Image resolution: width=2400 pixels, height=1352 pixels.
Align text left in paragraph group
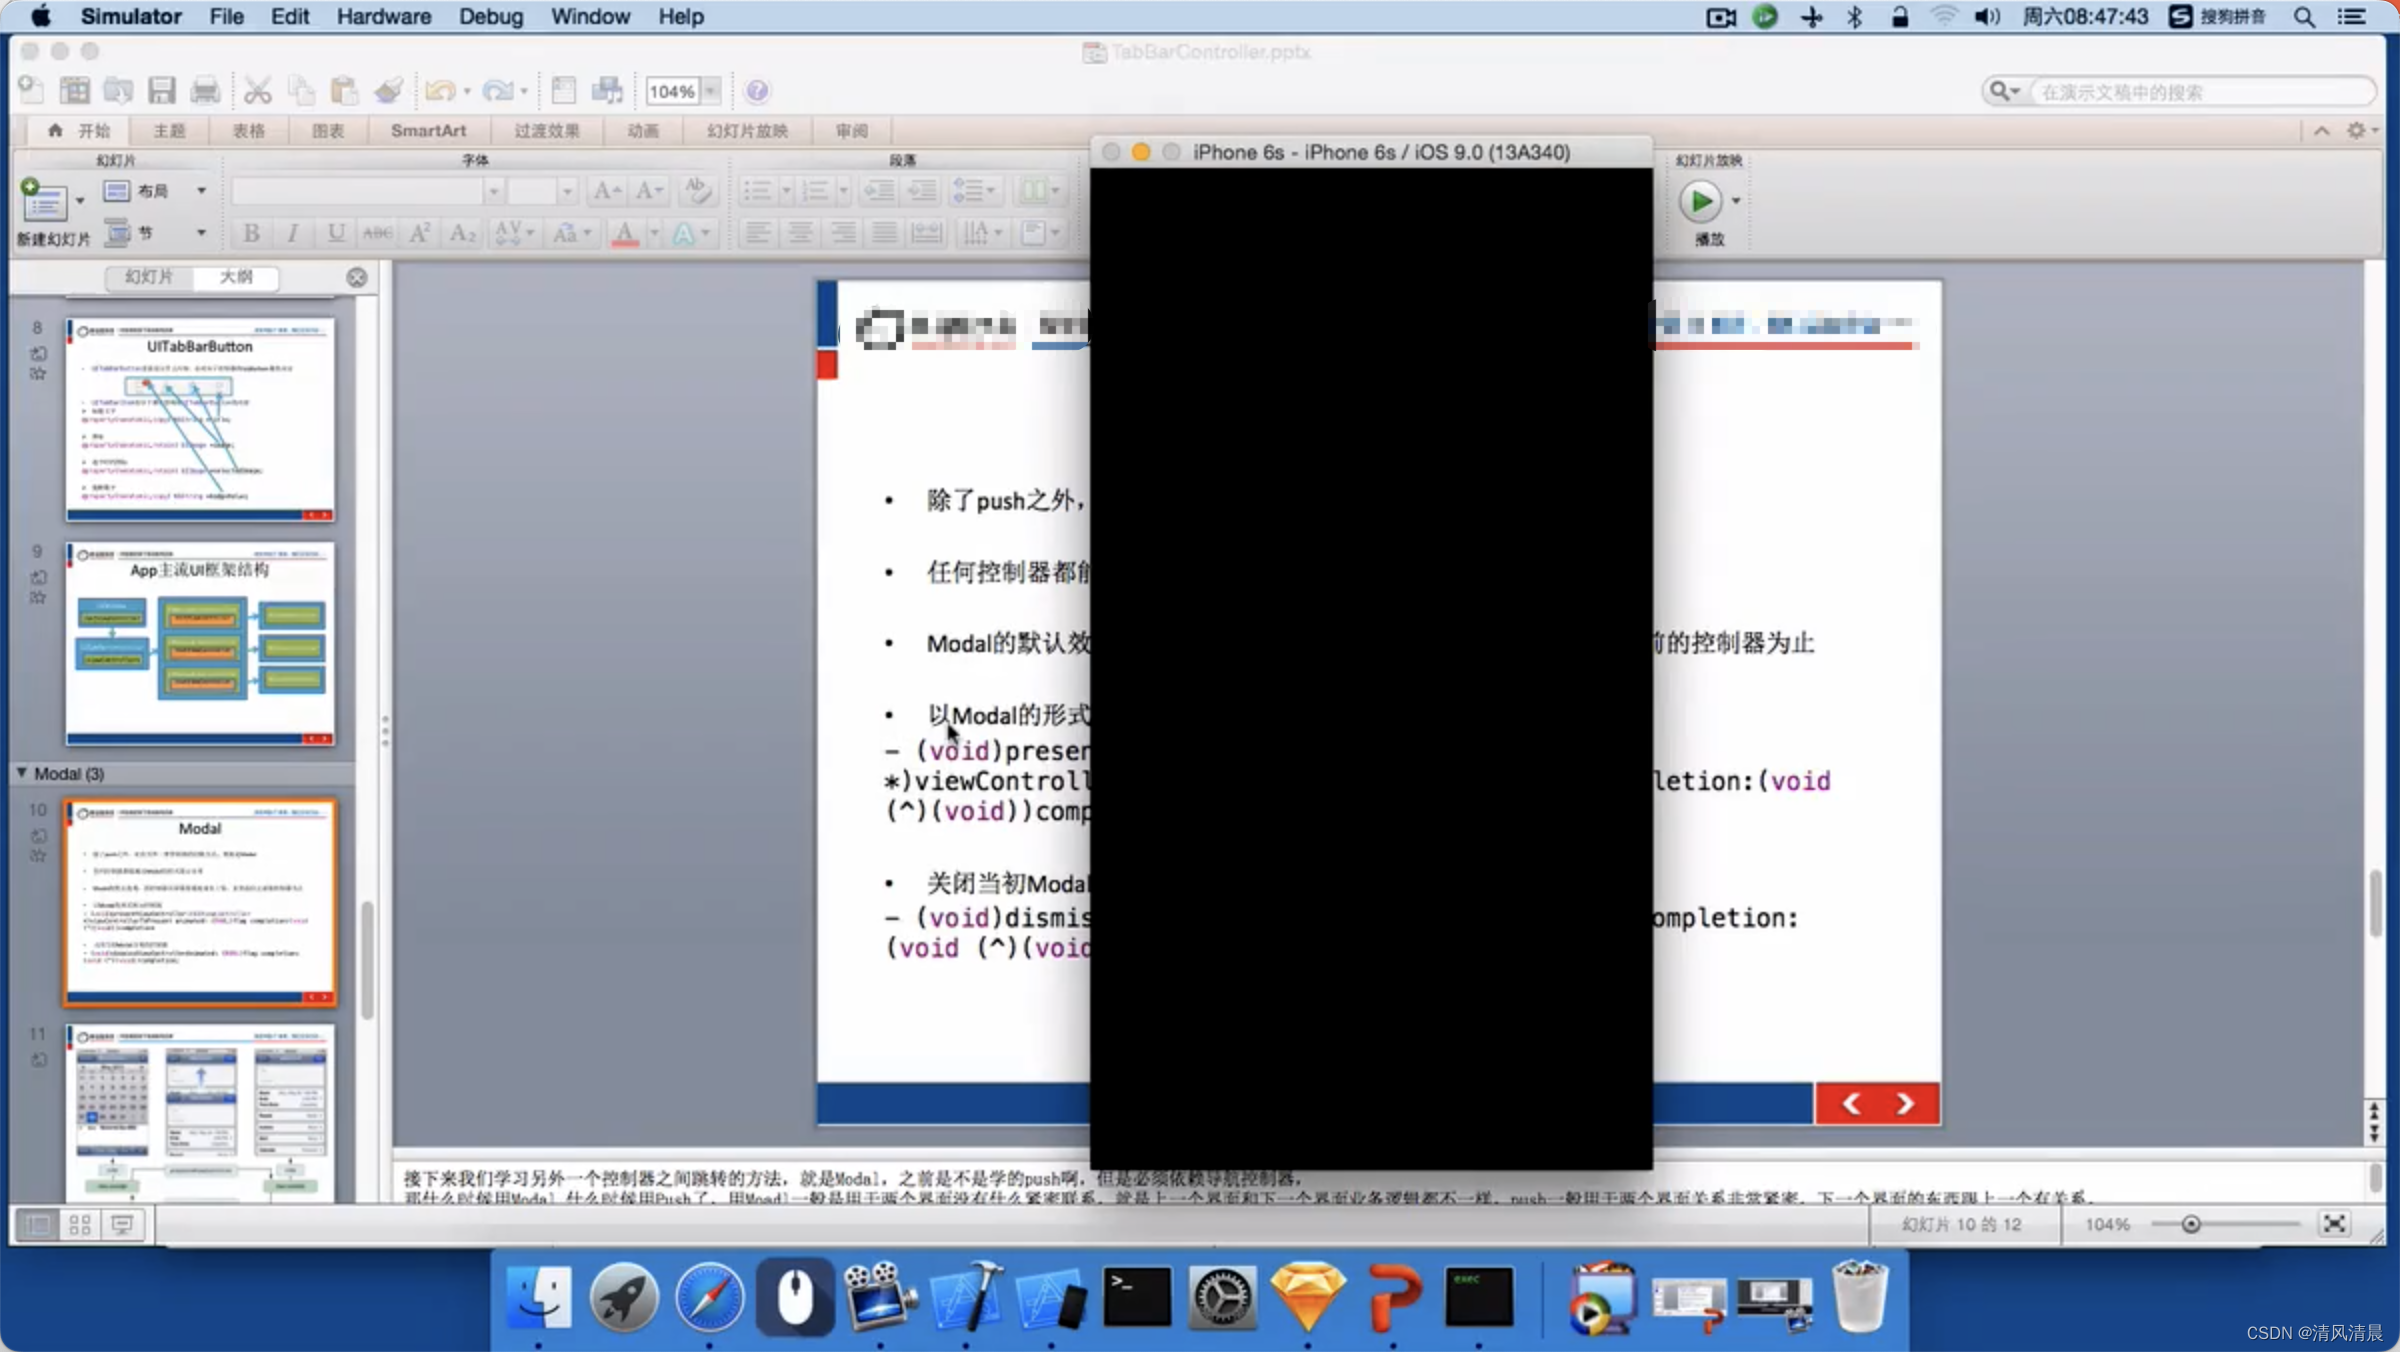(758, 233)
